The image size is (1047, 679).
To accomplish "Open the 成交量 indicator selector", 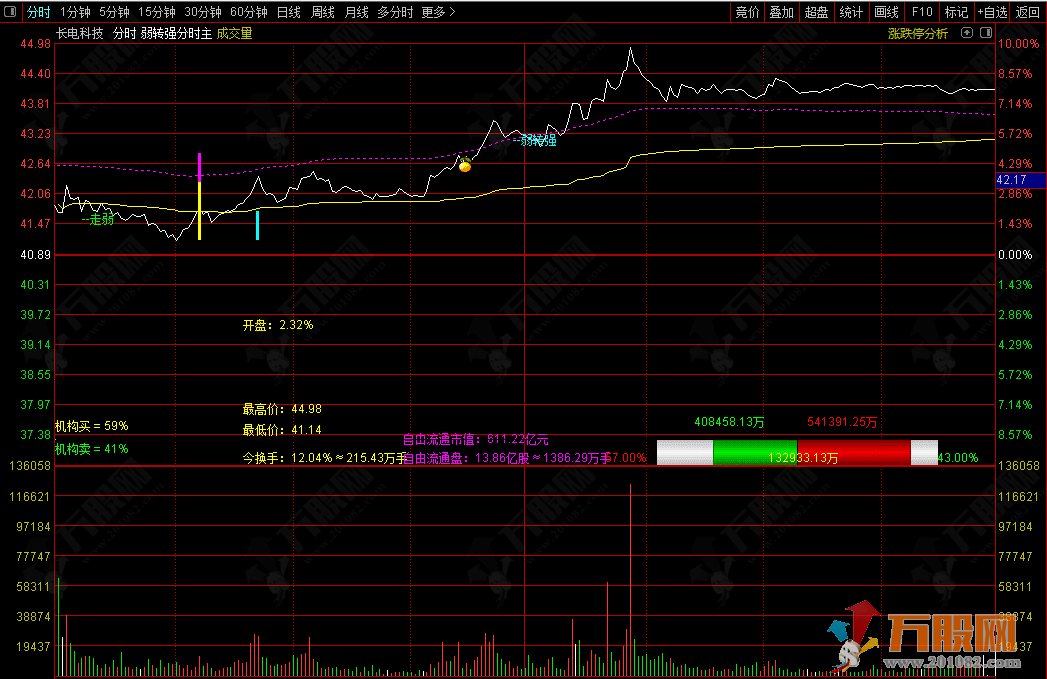I will [234, 33].
